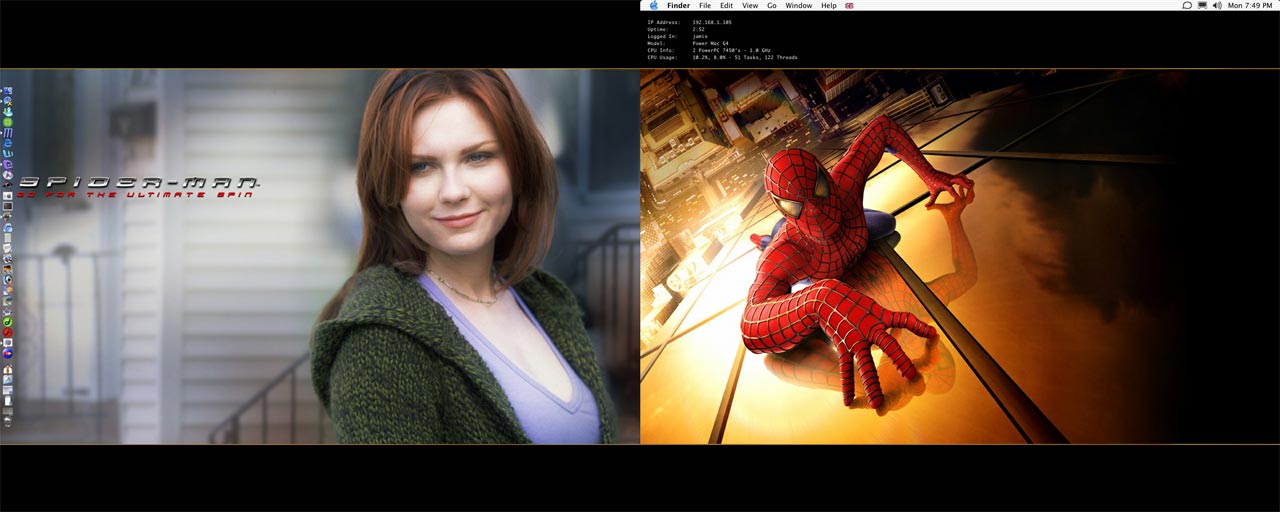
Task: Click the volume speaker icon
Action: point(1217,5)
